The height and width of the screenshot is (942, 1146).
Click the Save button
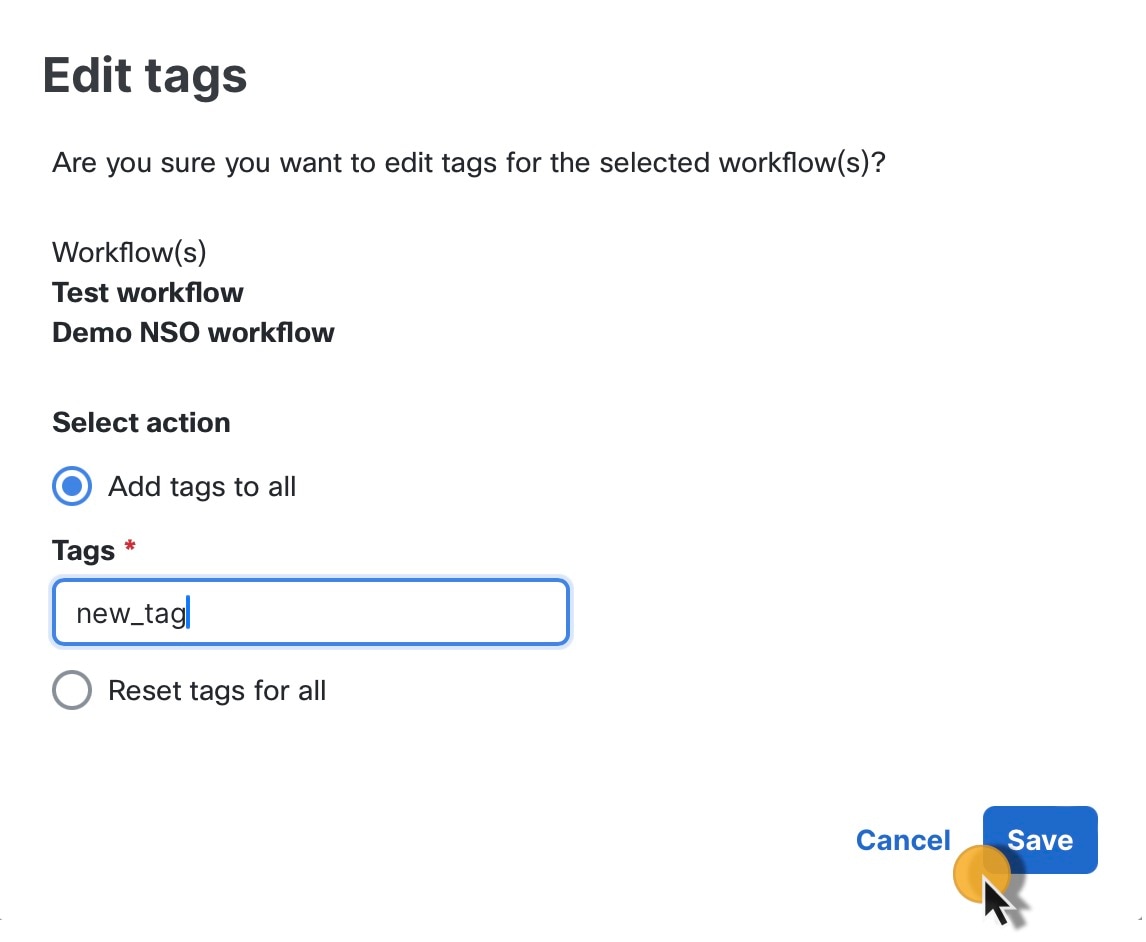click(1040, 840)
